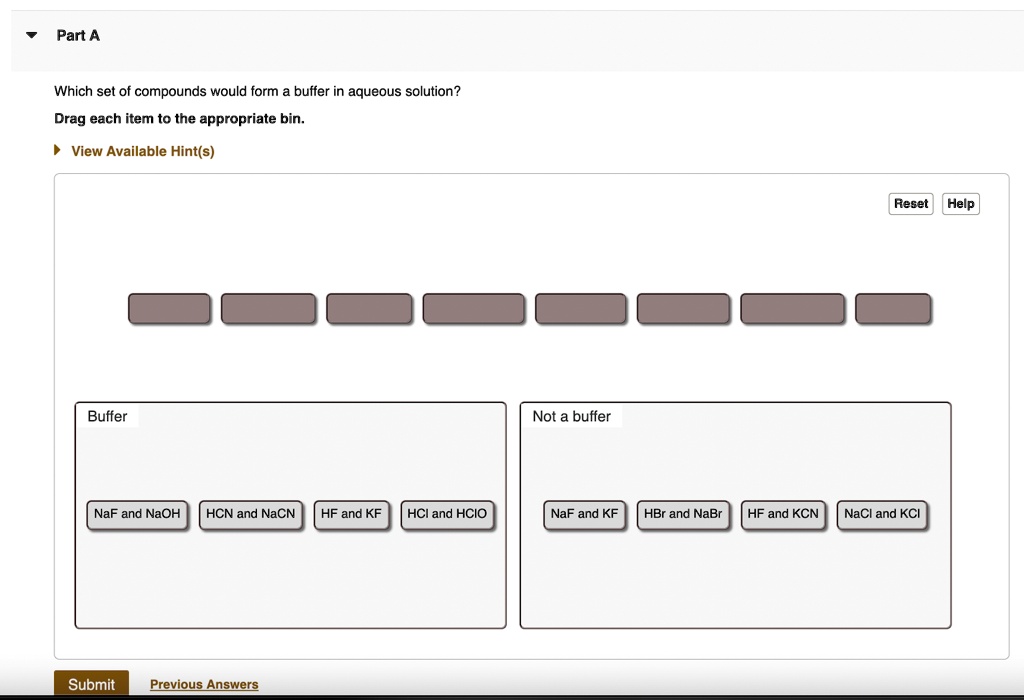
Task: Select the HCl and HClO chip
Action: tap(447, 514)
